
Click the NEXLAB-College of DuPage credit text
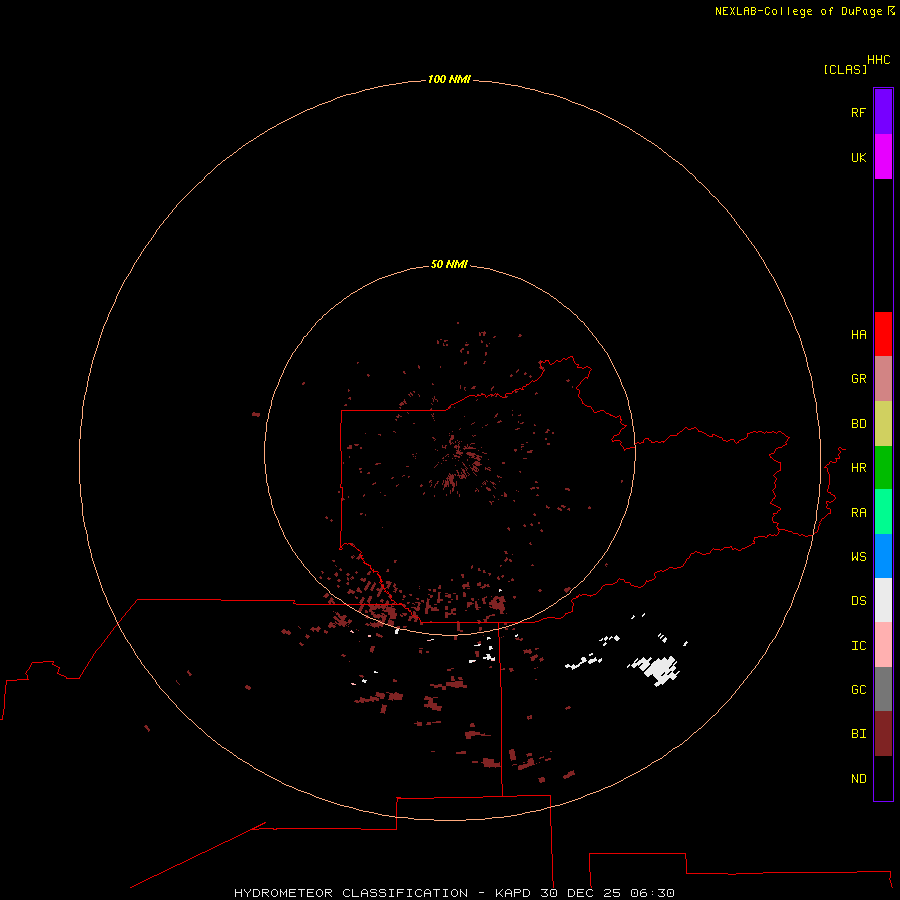(798, 11)
